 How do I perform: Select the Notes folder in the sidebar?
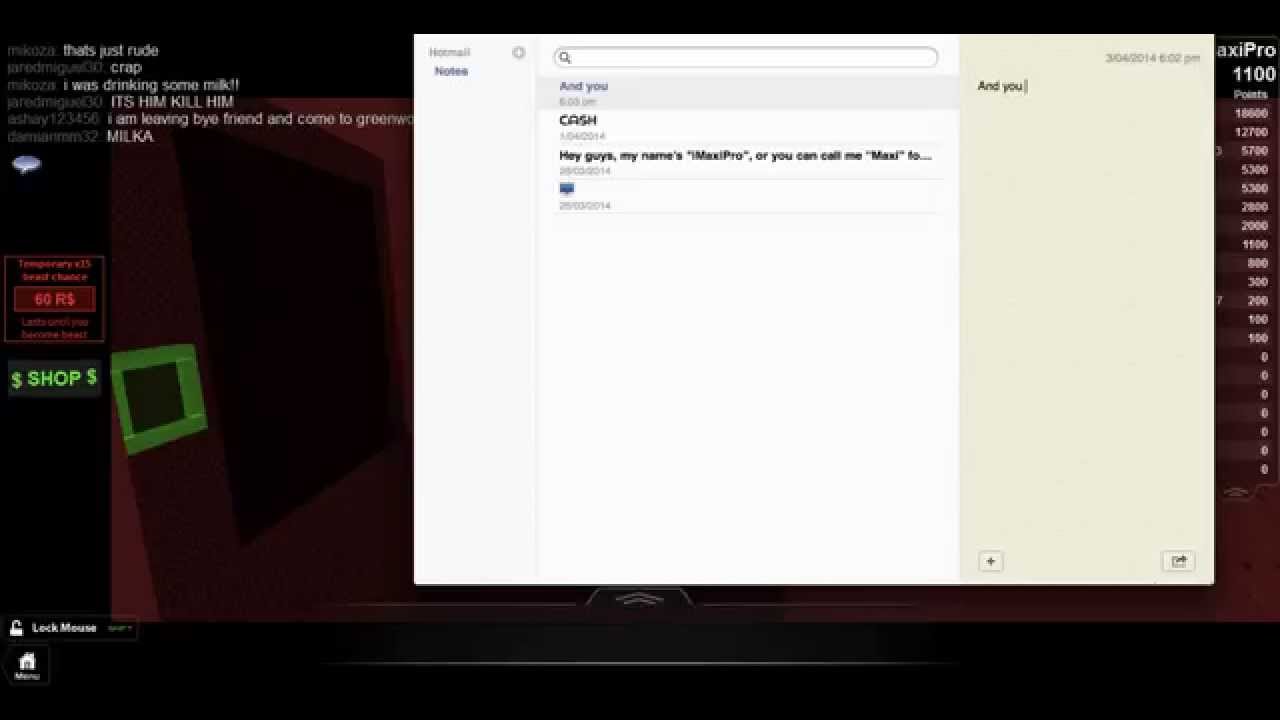451,71
